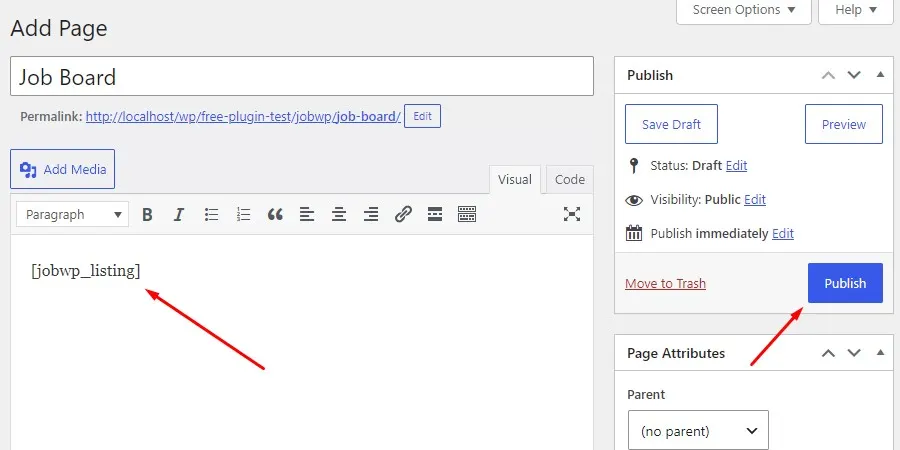Apply italic formatting
900x450 pixels.
pyautogui.click(x=179, y=215)
